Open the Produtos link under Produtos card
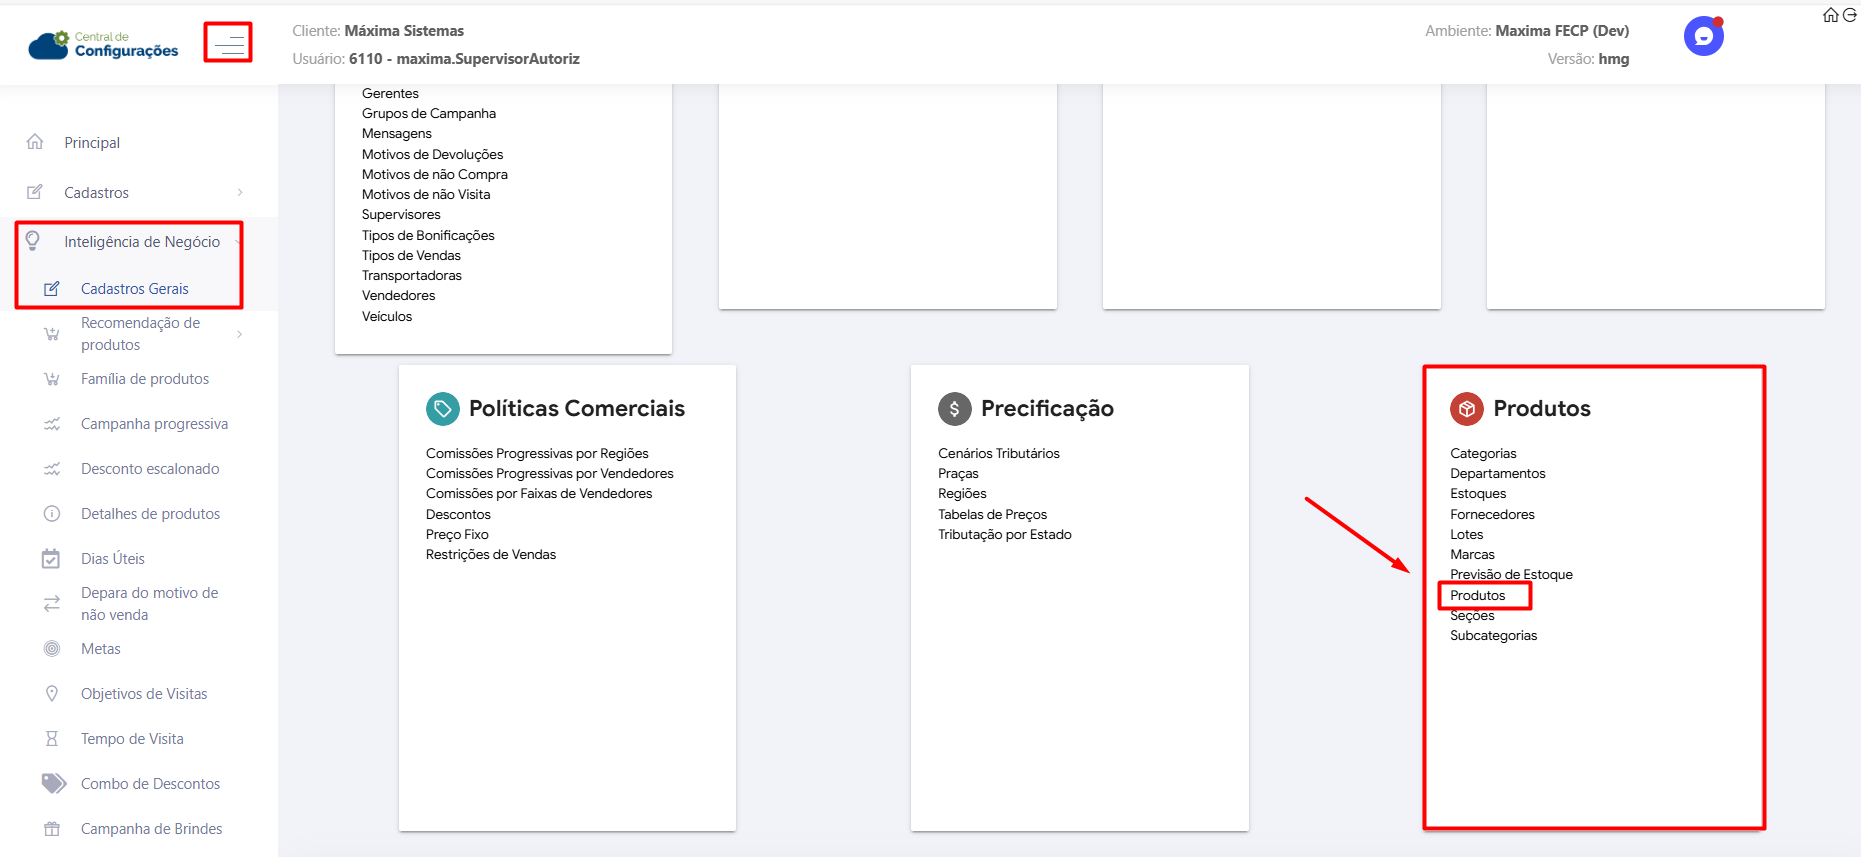Image resolution: width=1861 pixels, height=857 pixels. (x=1477, y=596)
